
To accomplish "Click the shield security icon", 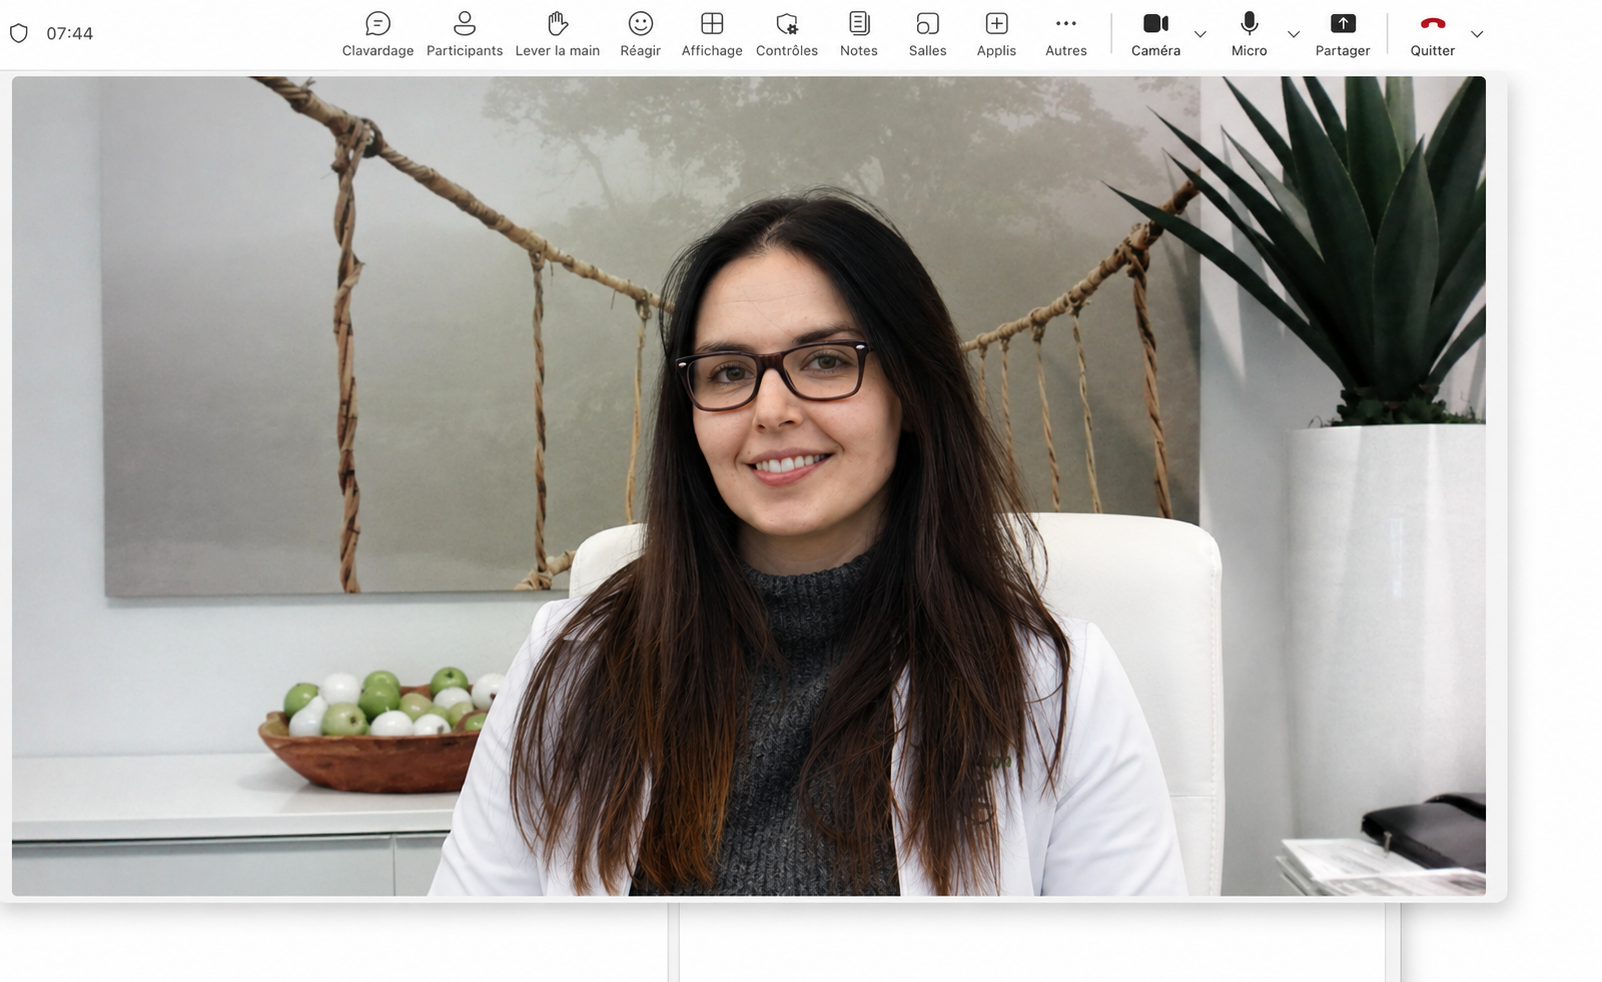I will [x=19, y=33].
